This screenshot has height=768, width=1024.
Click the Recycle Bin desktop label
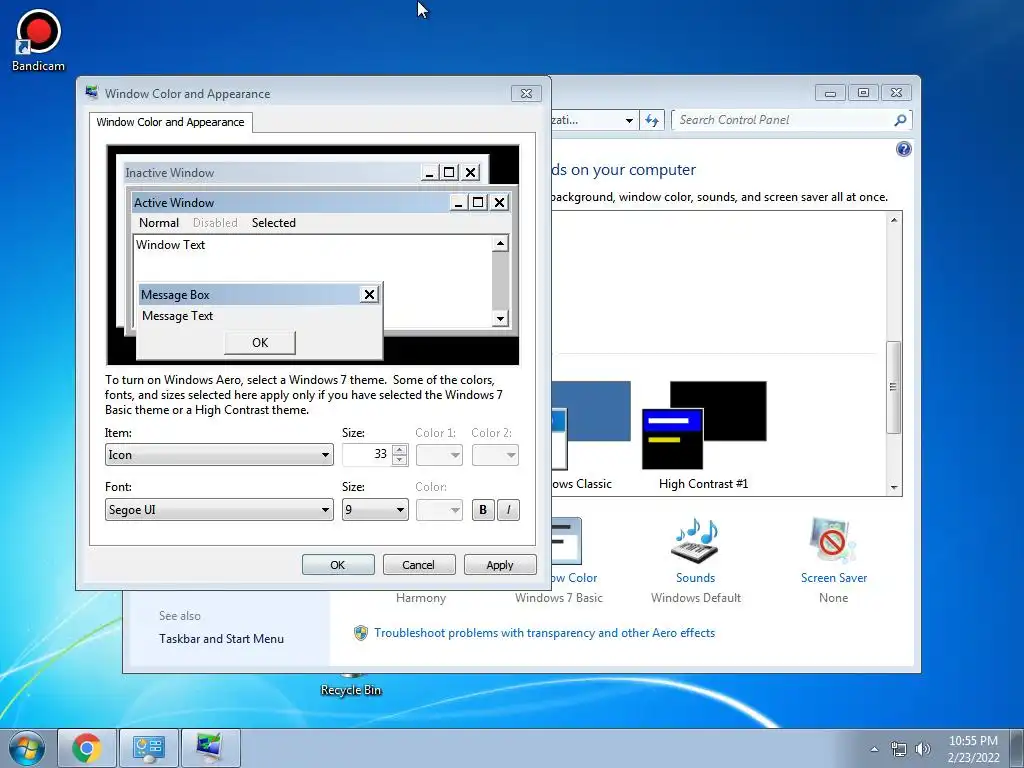tap(351, 690)
